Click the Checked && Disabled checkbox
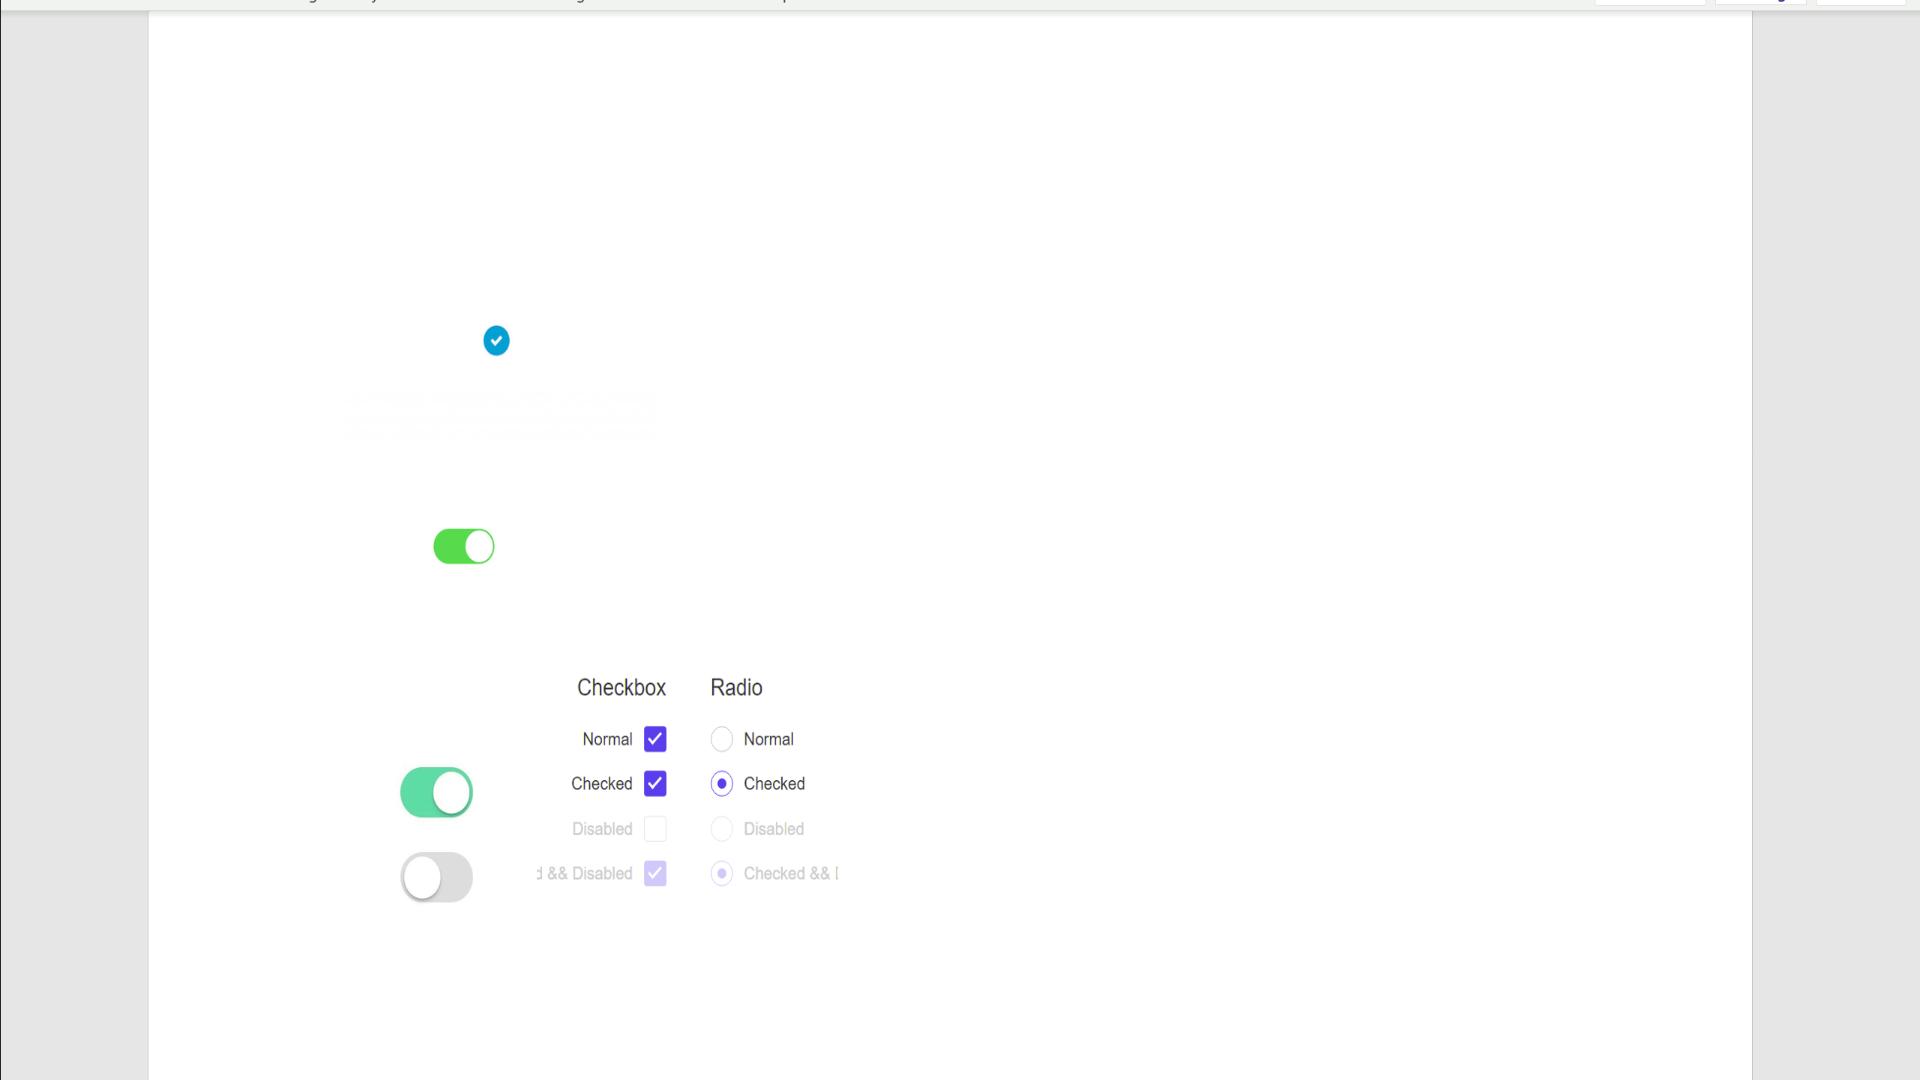The height and width of the screenshot is (1080, 1920). tap(655, 873)
